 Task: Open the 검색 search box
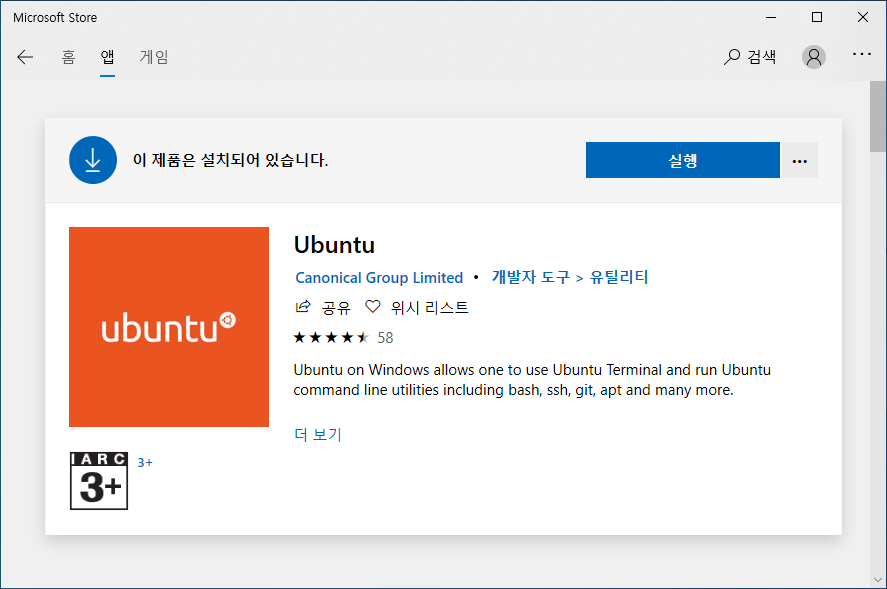(x=750, y=57)
